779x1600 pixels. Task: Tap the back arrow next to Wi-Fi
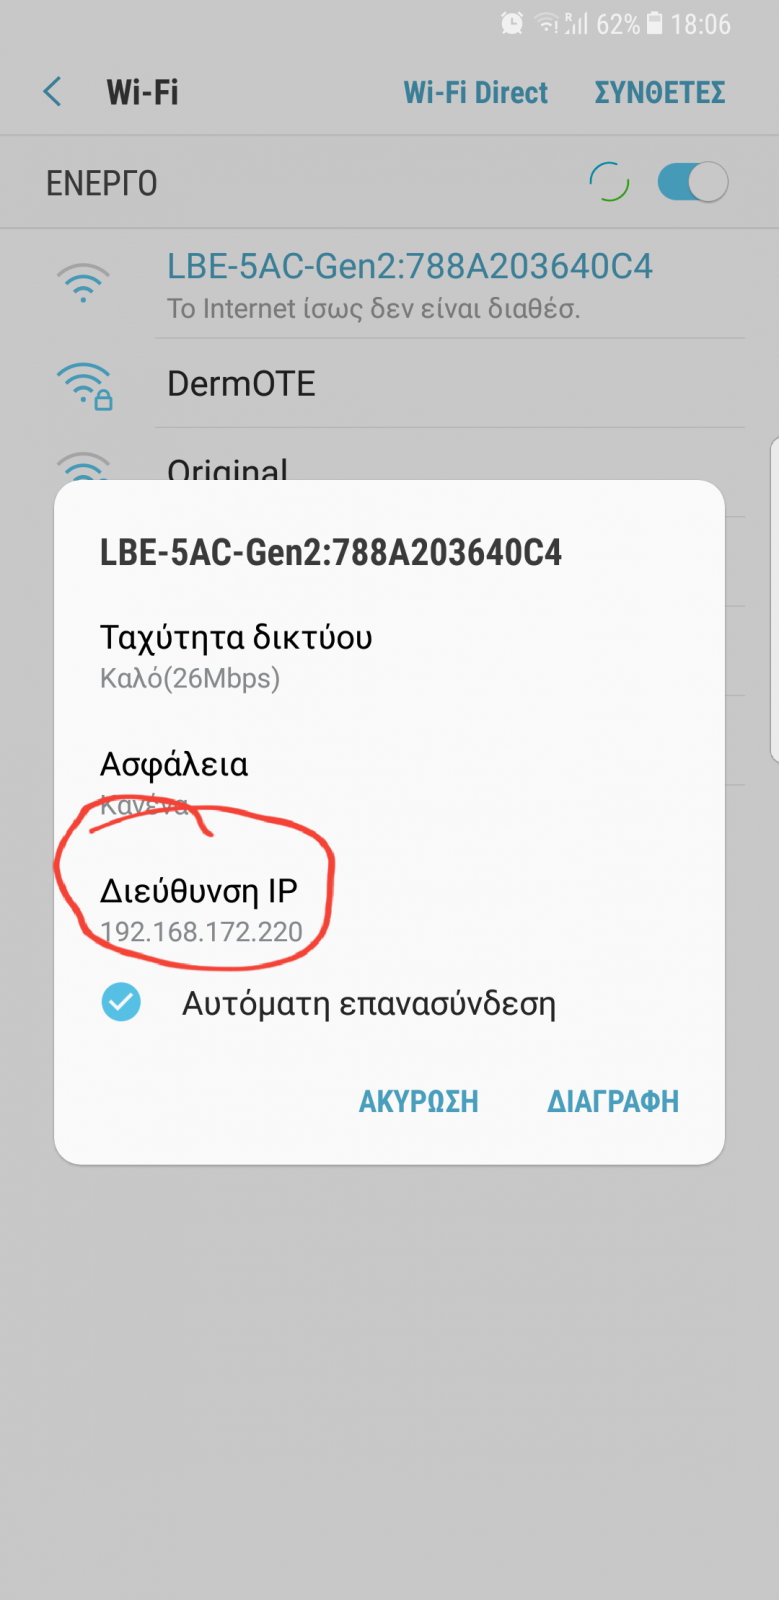pyautogui.click(x=52, y=92)
